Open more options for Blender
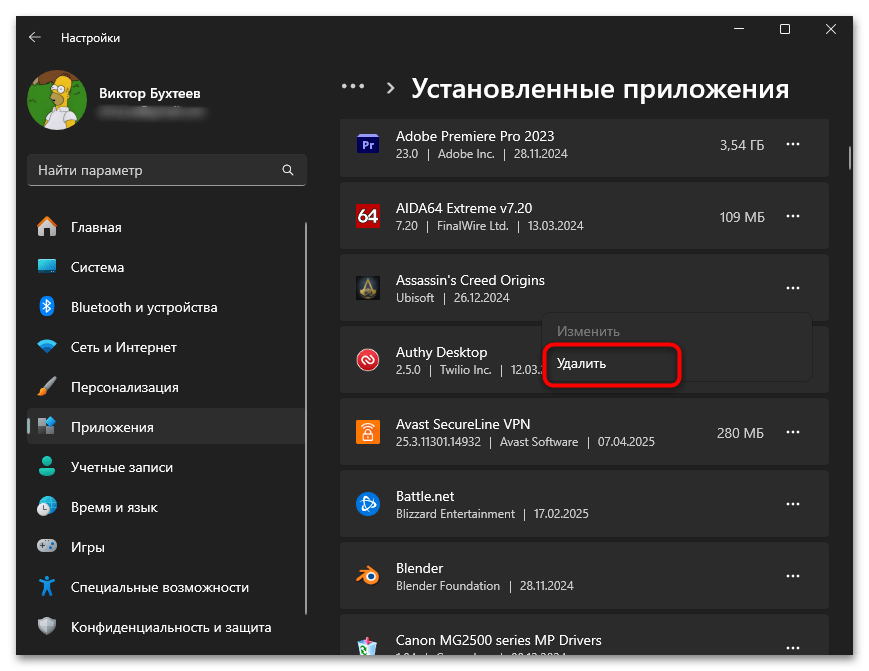 tap(793, 576)
